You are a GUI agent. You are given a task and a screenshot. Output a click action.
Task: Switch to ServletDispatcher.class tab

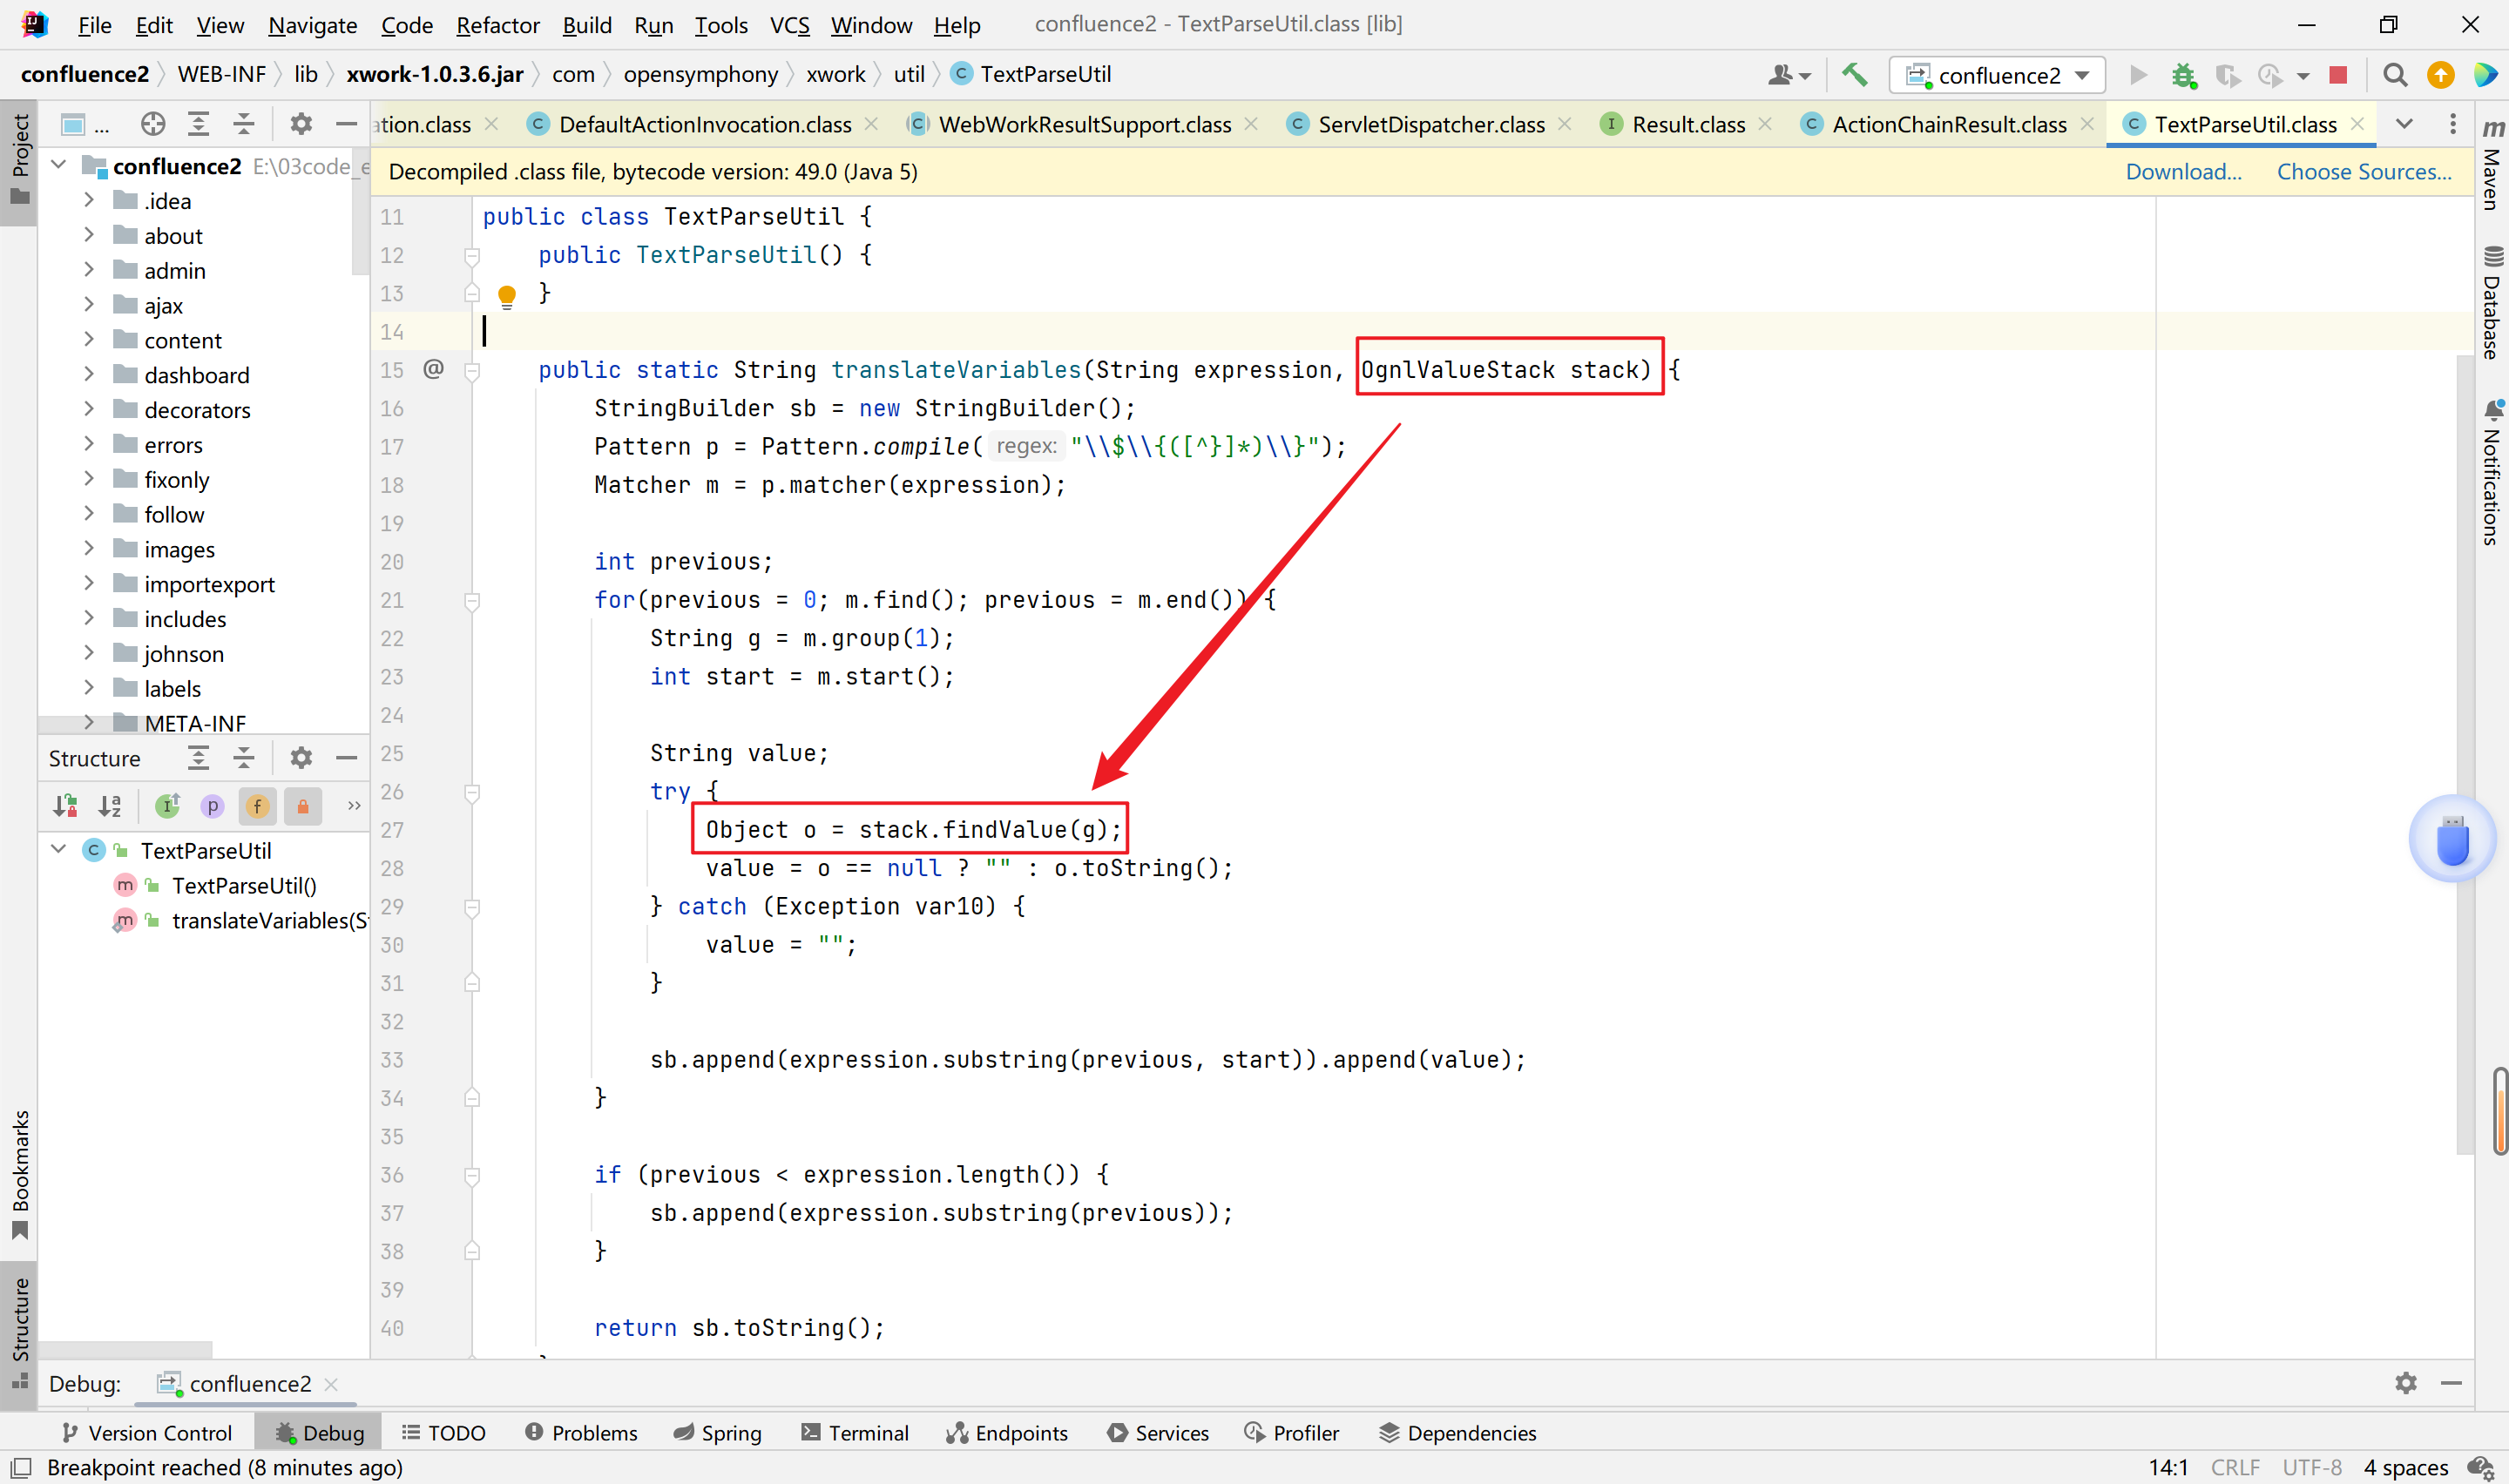tap(1431, 124)
